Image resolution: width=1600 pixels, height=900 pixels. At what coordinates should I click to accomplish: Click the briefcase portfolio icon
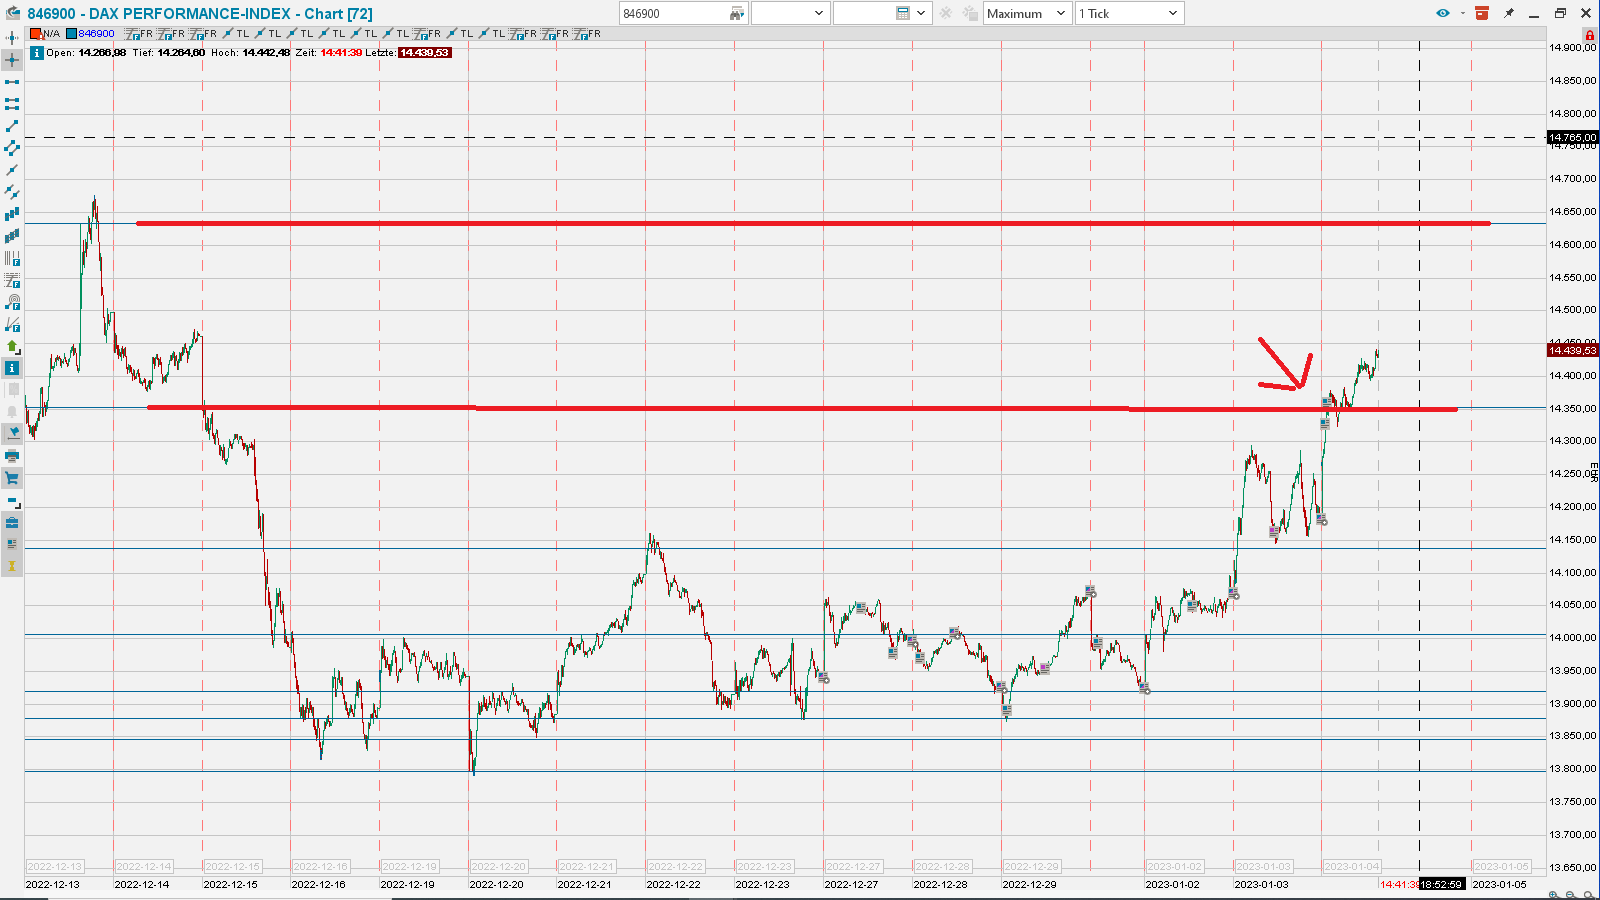(x=11, y=523)
